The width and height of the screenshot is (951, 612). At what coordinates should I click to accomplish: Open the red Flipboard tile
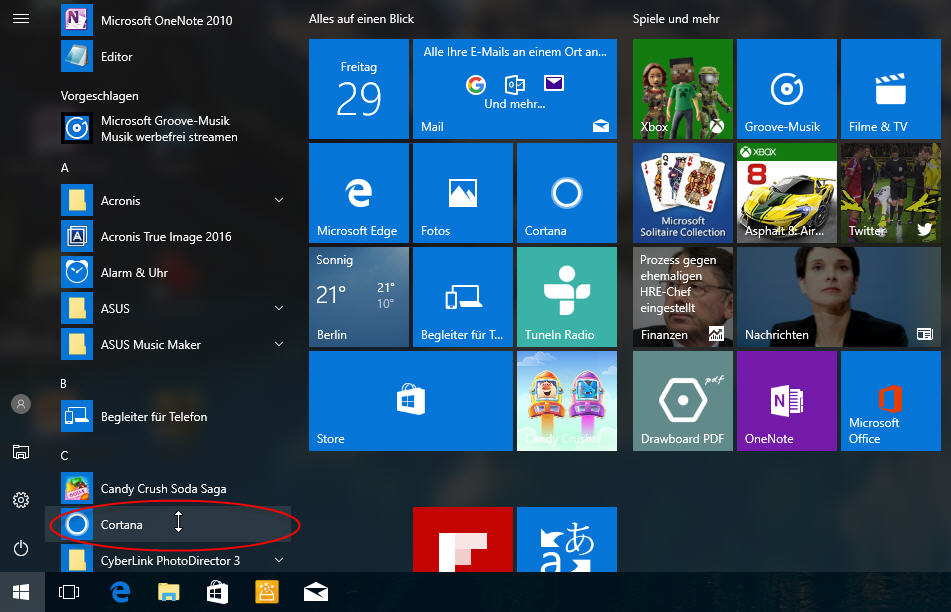463,540
